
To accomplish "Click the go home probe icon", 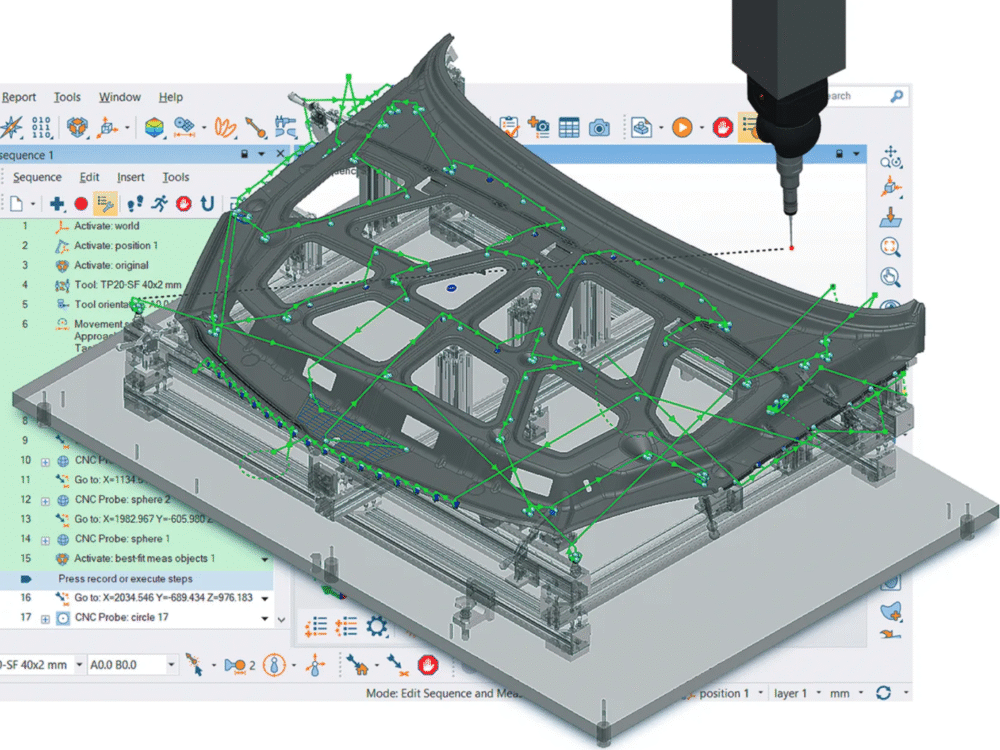I will pyautogui.click(x=358, y=665).
